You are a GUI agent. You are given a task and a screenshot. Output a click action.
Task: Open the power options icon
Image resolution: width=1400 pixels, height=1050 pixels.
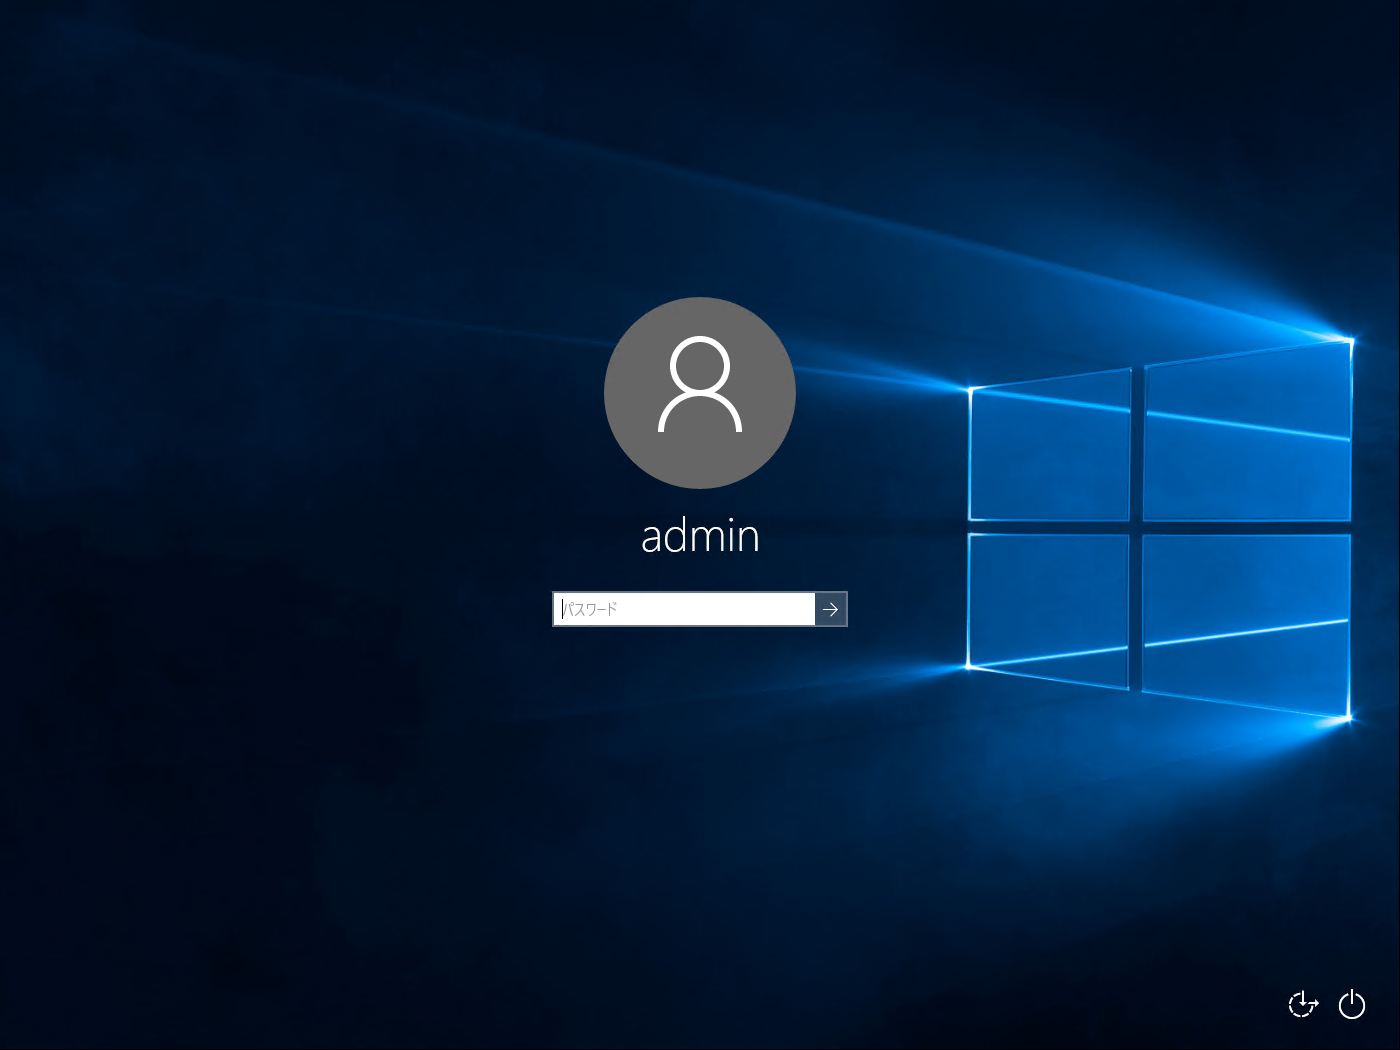[1352, 1003]
